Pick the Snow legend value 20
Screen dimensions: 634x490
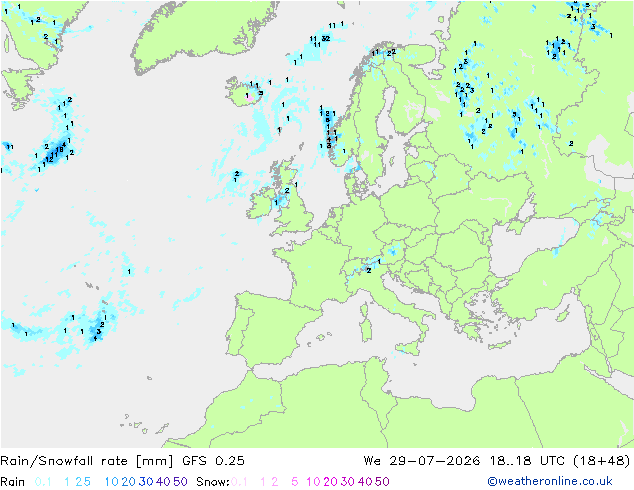(x=330, y=482)
